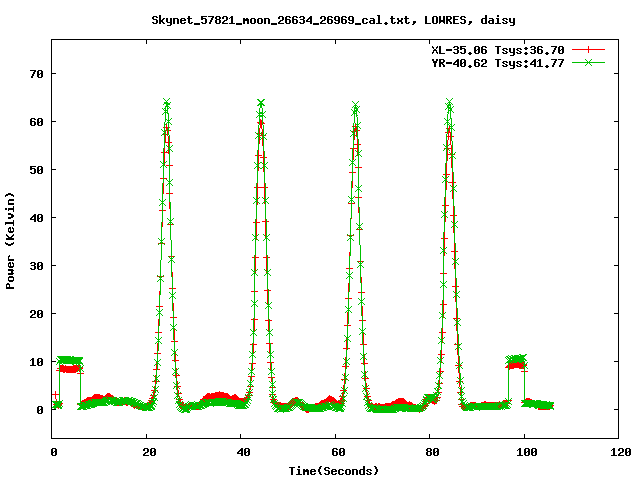This screenshot has height=480, width=640.
Task: Click y-axis tick label 70
Action: (36, 74)
